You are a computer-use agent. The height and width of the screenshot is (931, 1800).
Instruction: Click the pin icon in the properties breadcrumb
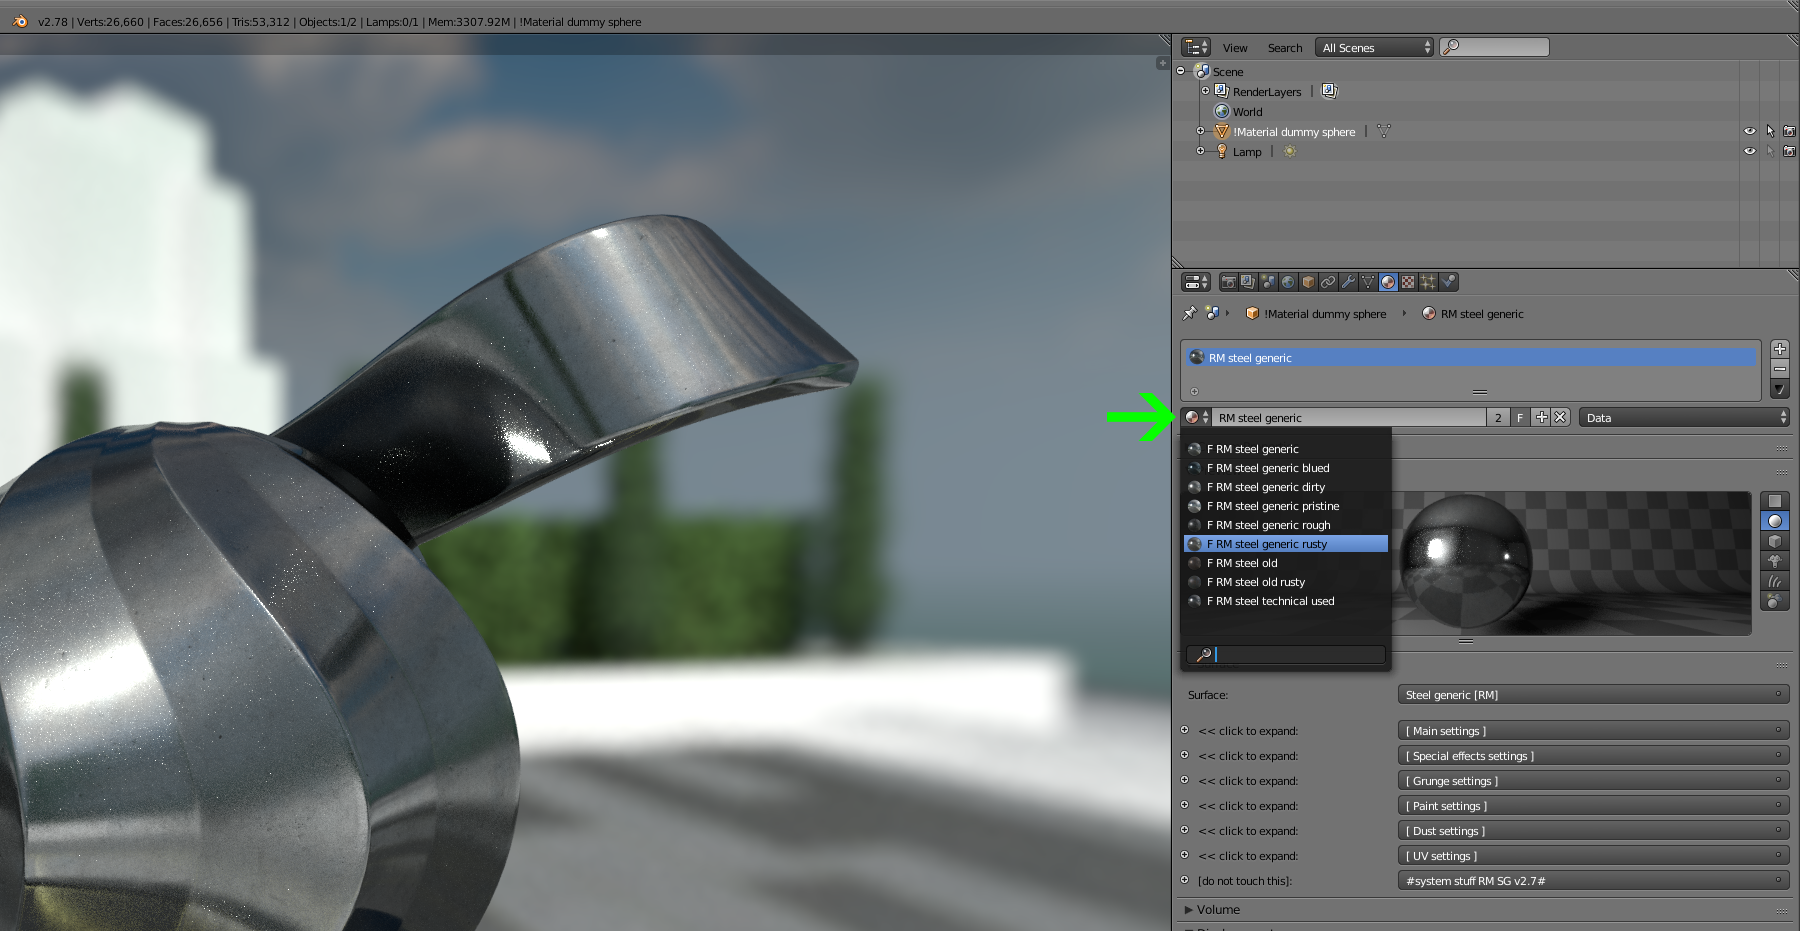tap(1189, 313)
